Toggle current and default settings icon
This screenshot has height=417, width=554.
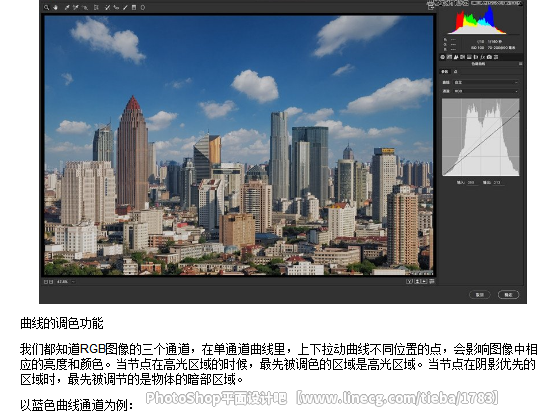432,281
